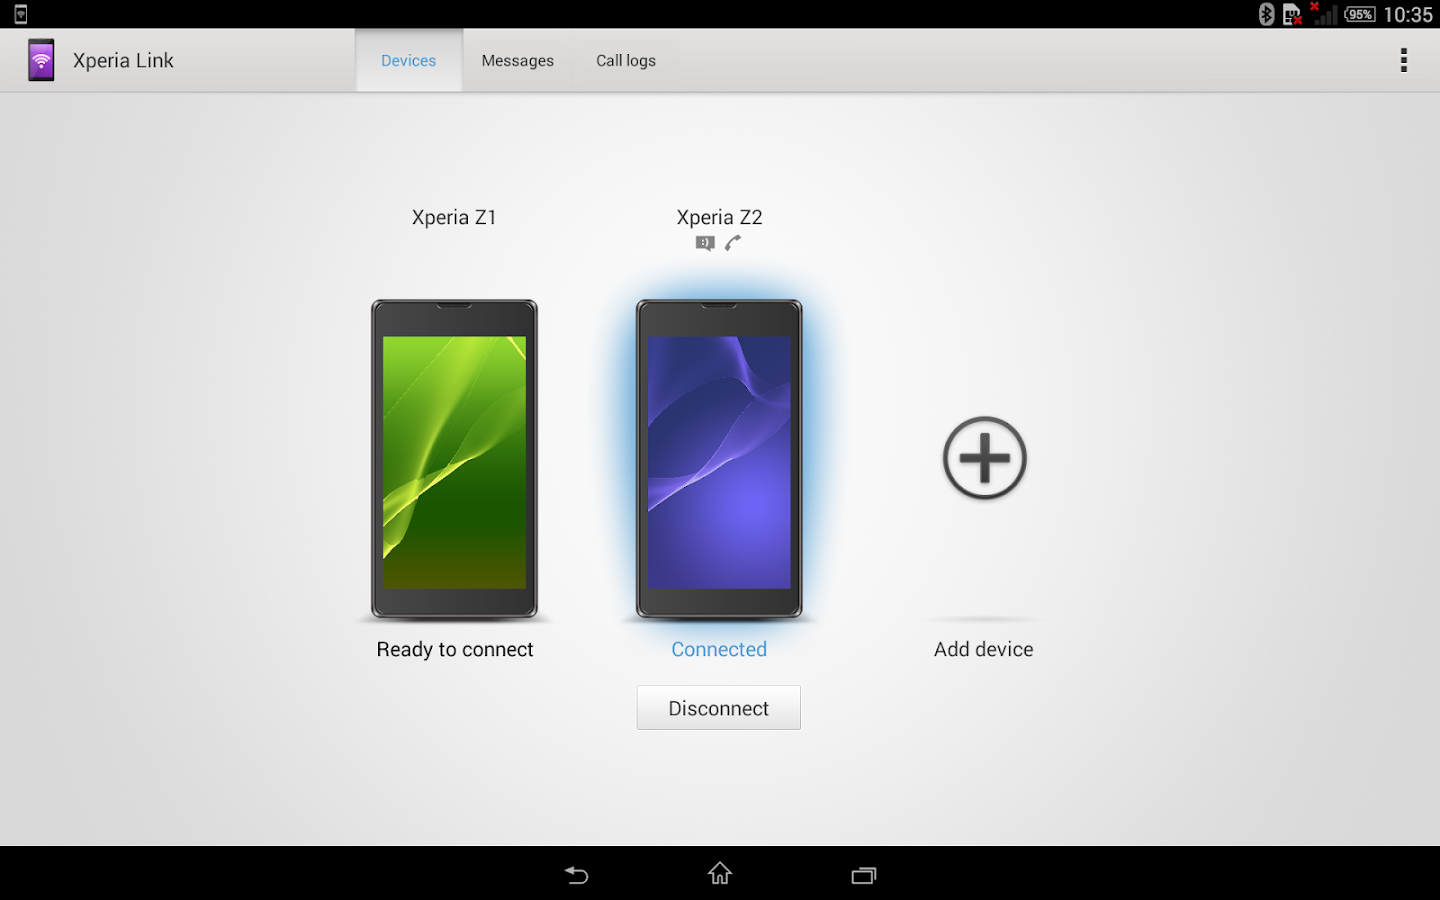Tap the Android home navigation icon
1440x900 pixels.
click(x=720, y=874)
